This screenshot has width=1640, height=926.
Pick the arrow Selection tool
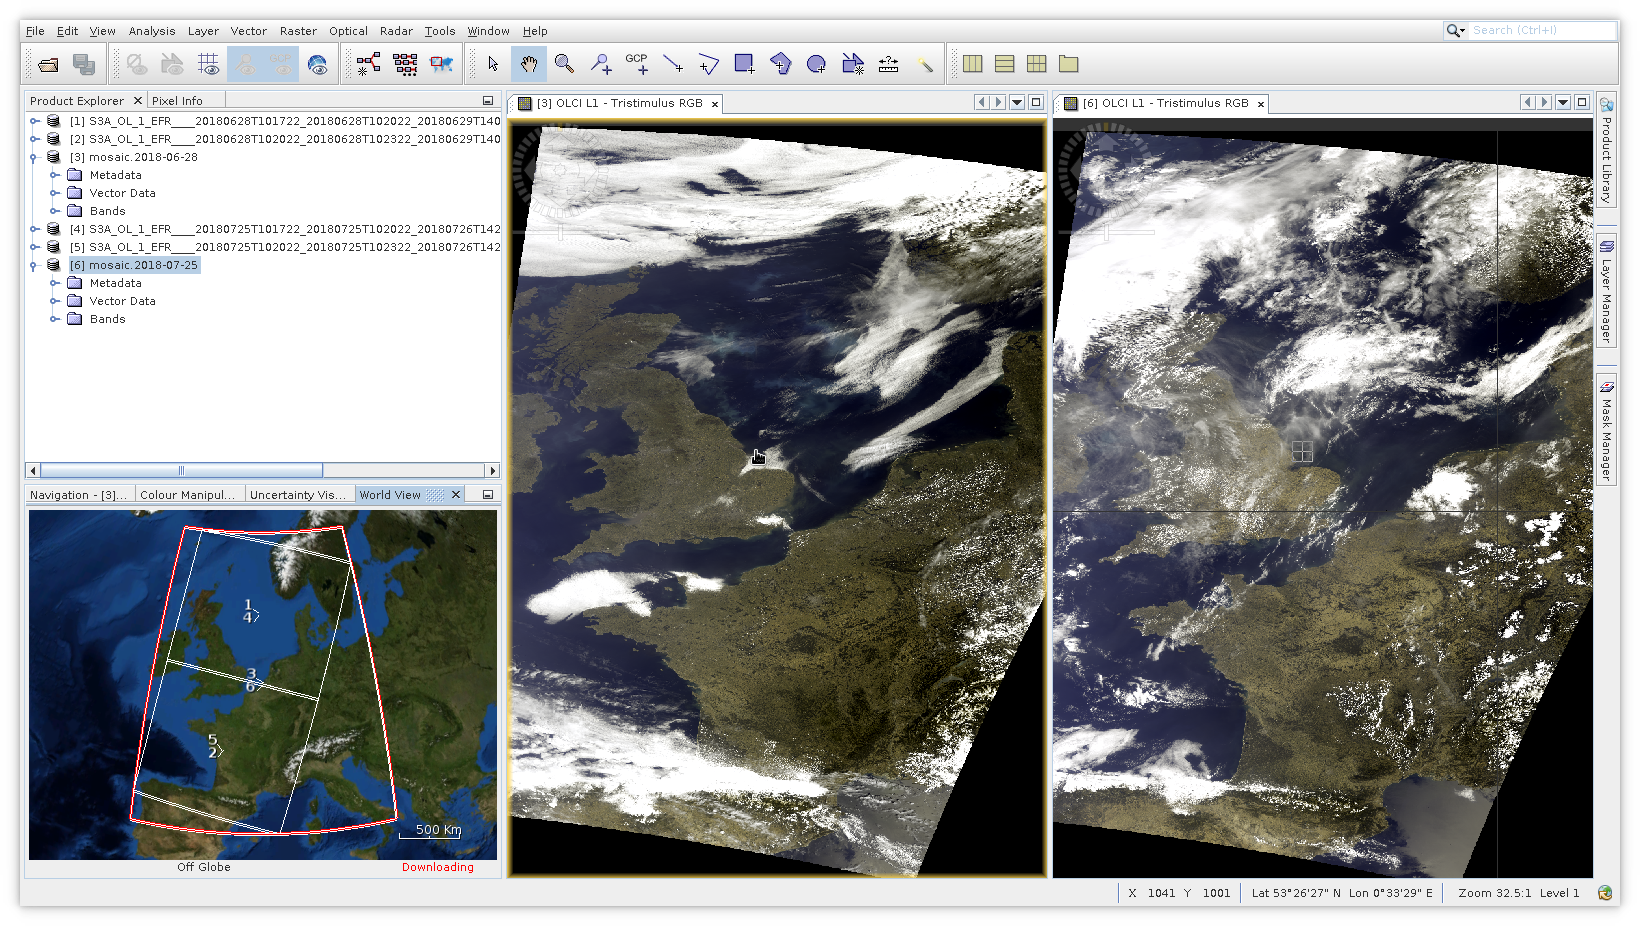tap(492, 64)
